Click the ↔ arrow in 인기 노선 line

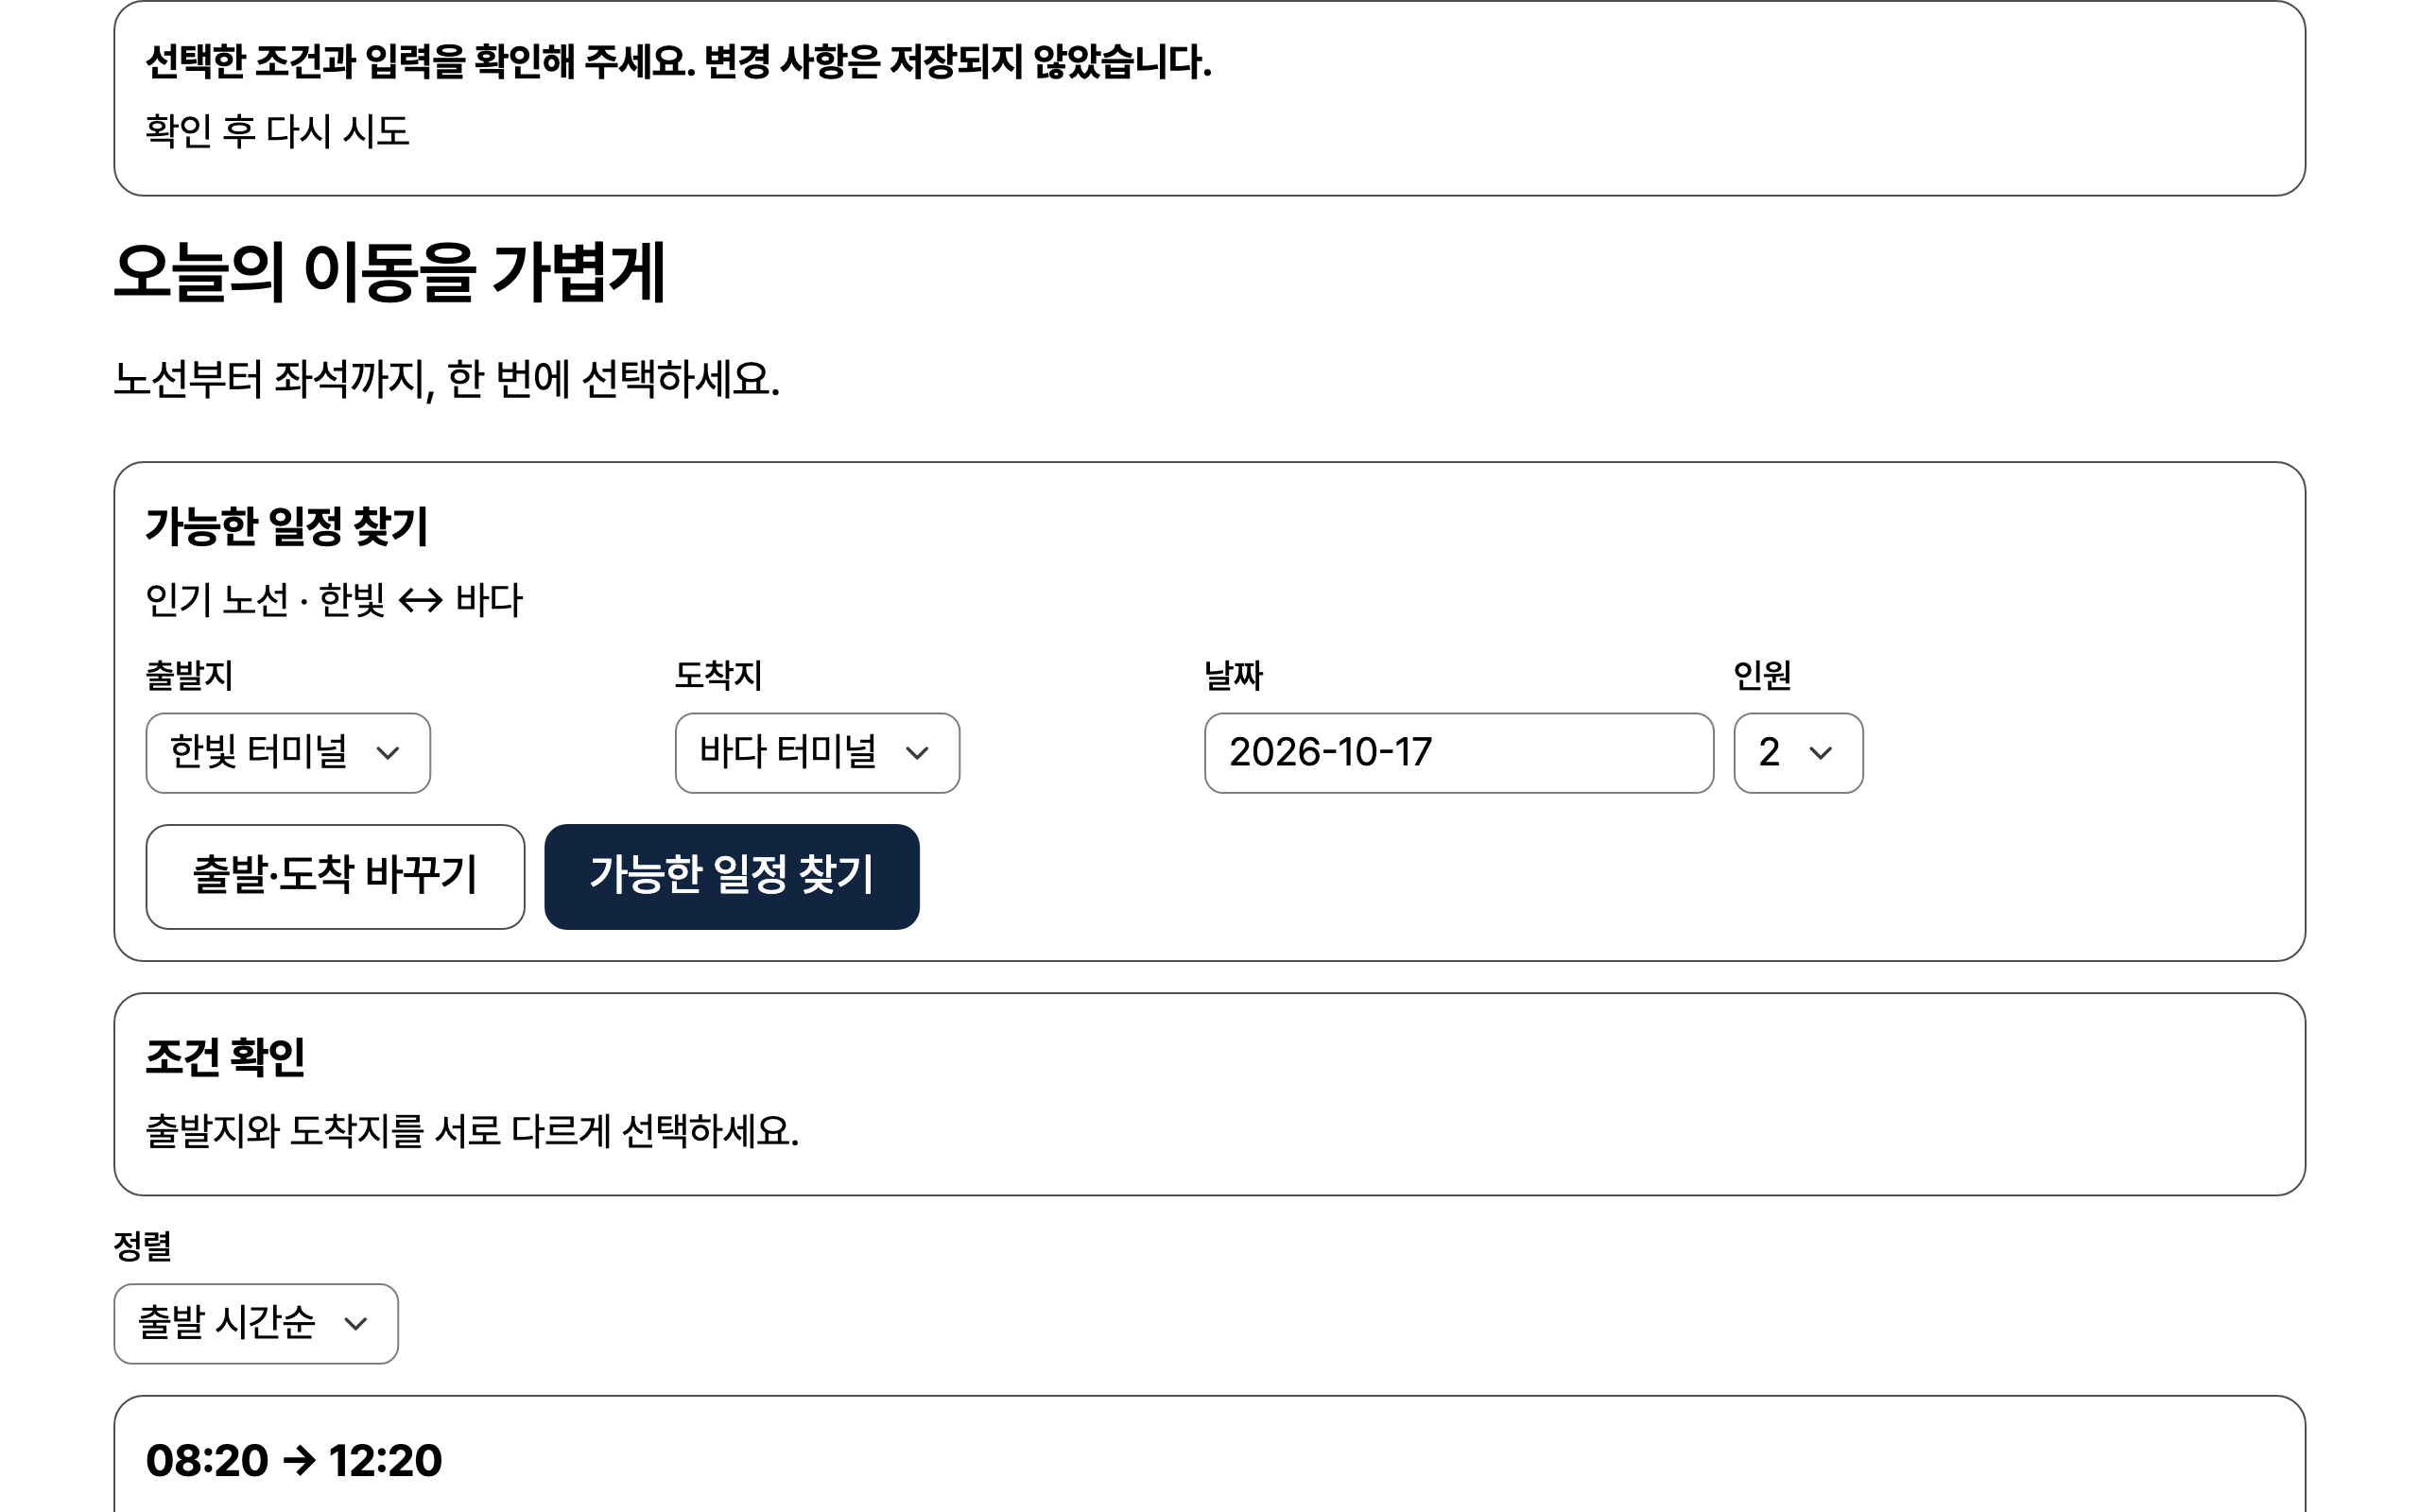tap(420, 601)
